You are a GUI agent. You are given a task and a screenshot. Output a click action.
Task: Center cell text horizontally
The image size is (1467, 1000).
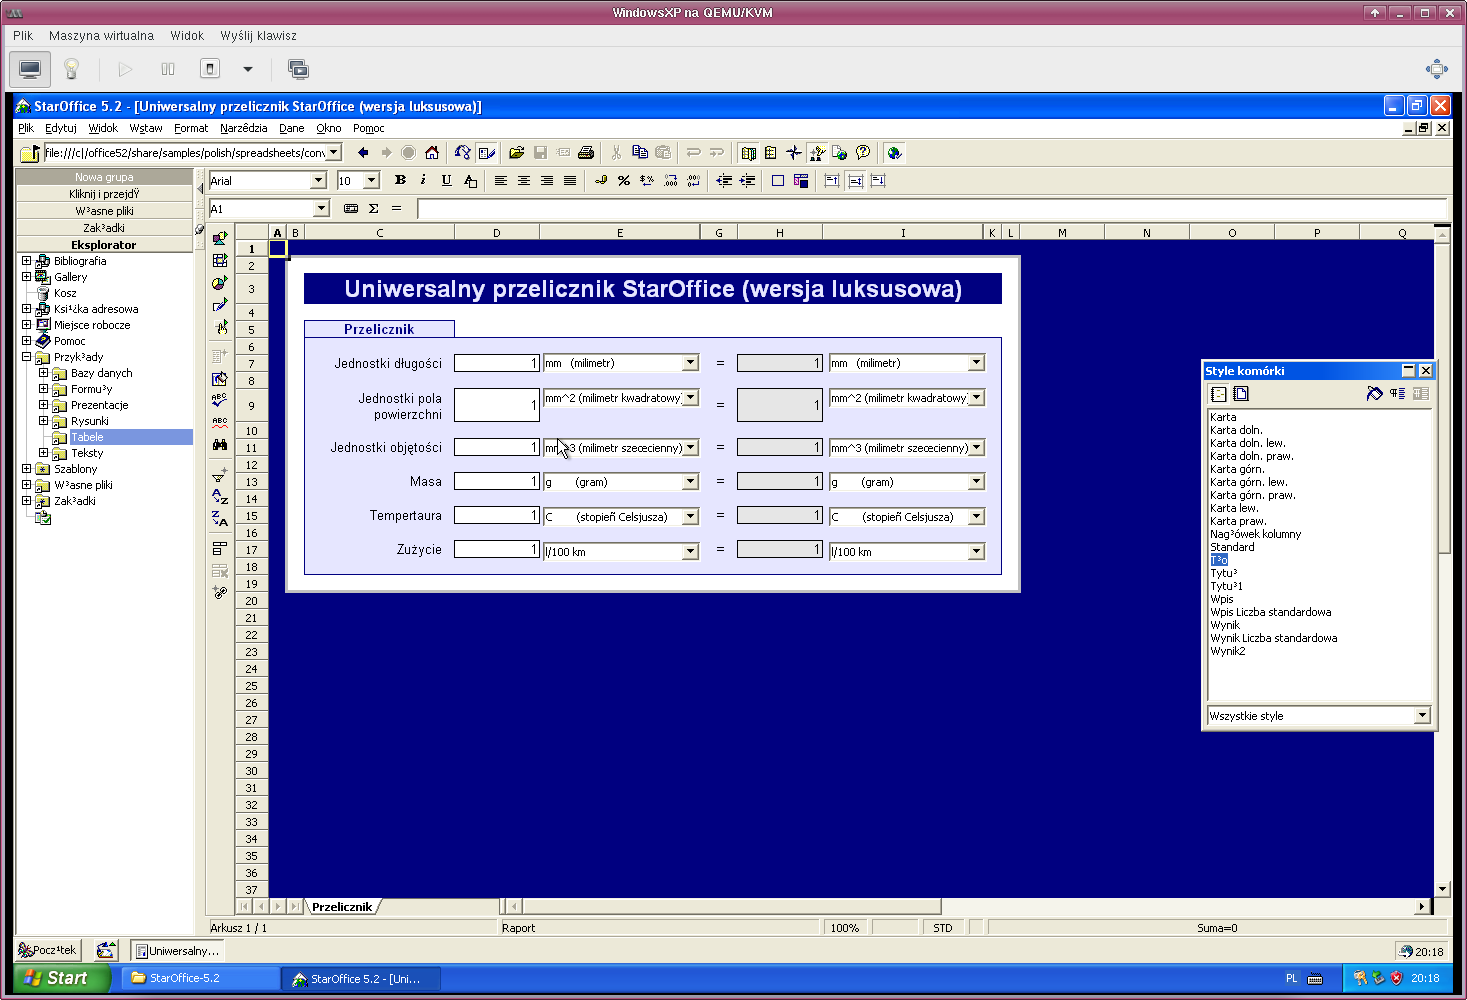(x=524, y=181)
